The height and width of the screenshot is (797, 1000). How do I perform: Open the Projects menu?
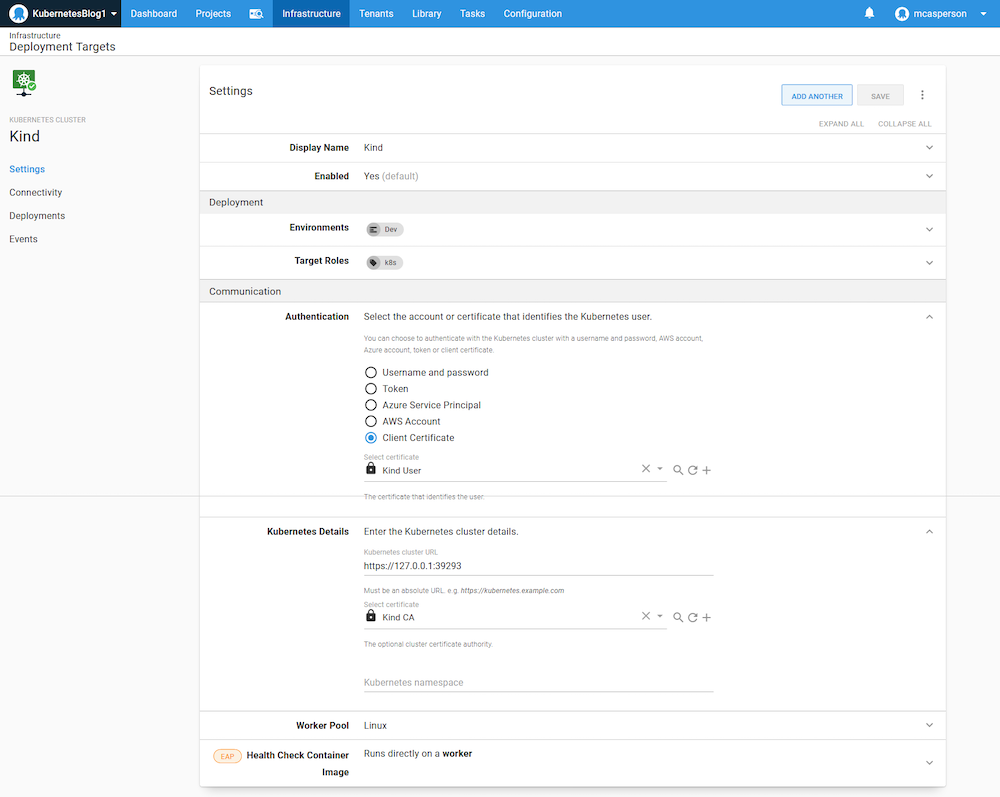[x=213, y=14]
